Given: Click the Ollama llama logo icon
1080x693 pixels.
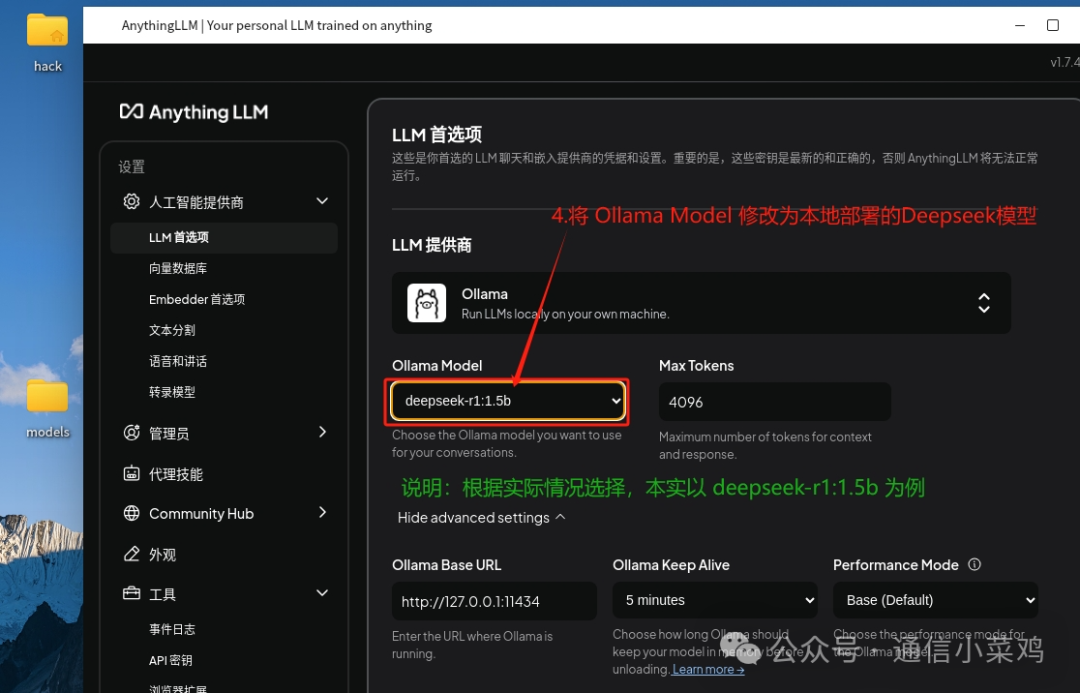Looking at the screenshot, I should [x=426, y=303].
